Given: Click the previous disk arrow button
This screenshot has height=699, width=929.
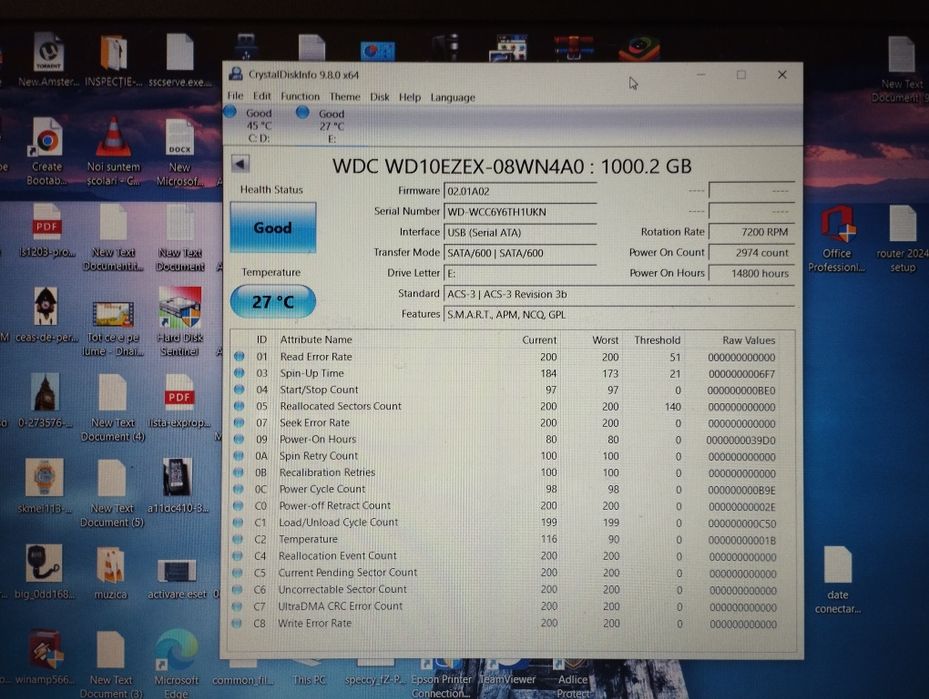Looking at the screenshot, I should coord(240,163).
